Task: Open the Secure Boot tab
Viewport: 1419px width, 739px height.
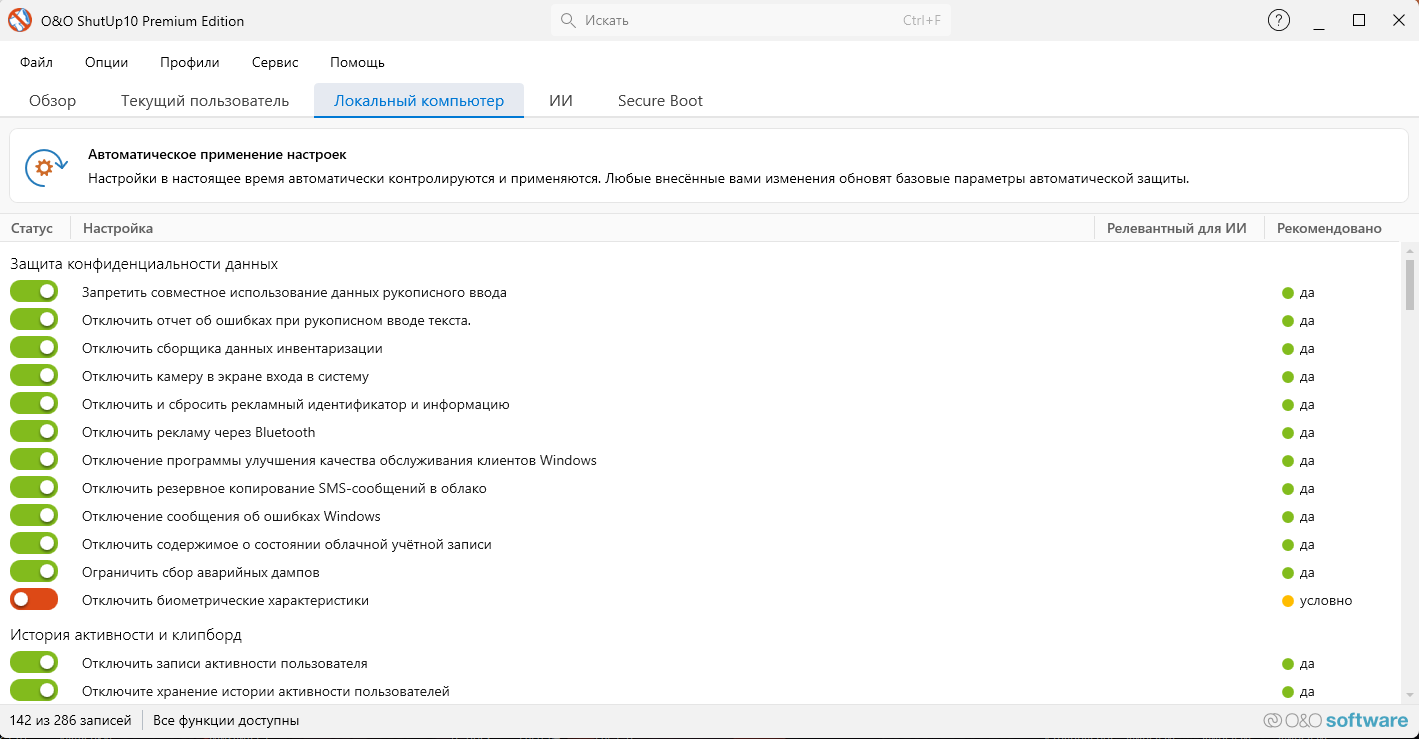Action: tap(660, 100)
